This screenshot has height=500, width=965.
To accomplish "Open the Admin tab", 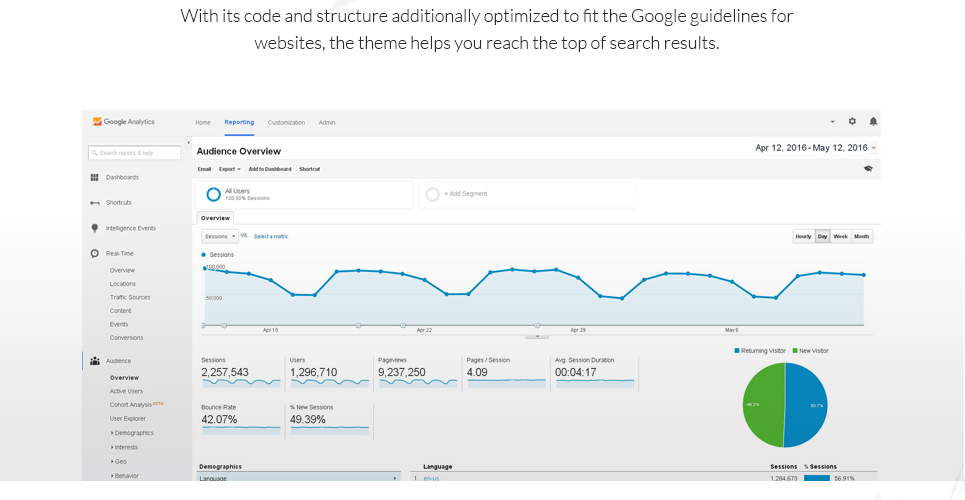I will point(327,123).
